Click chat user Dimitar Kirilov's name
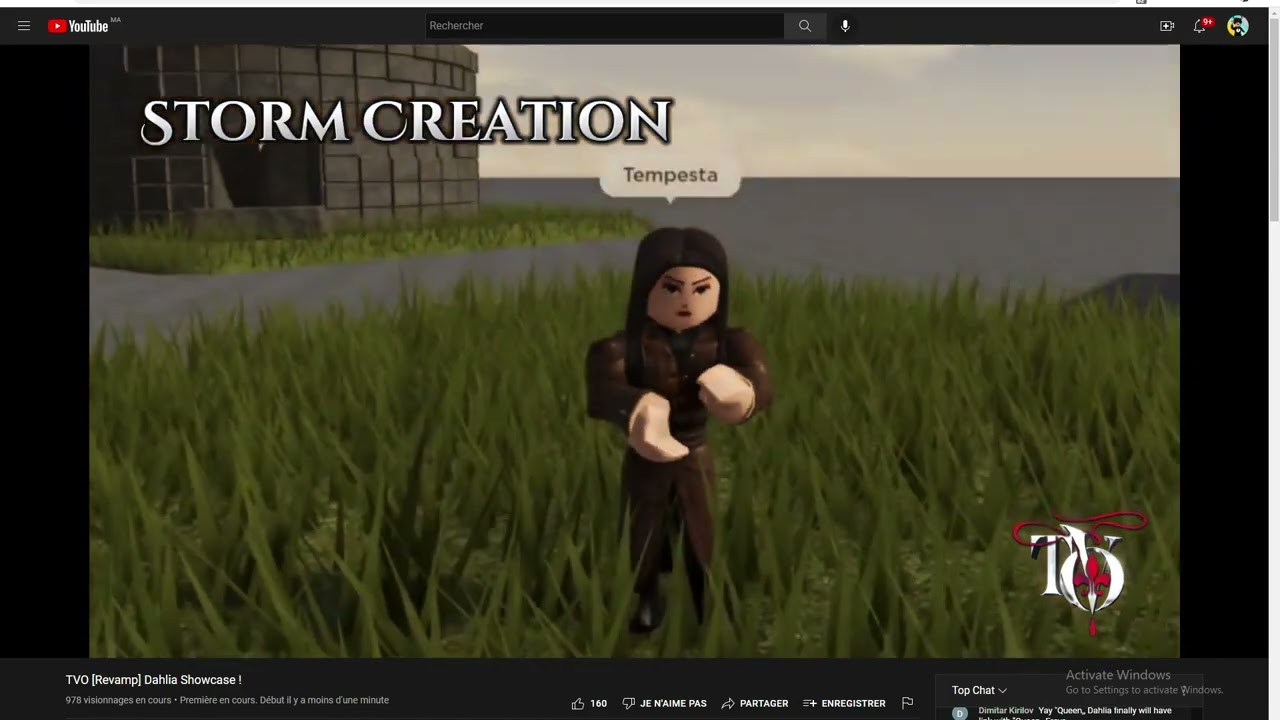This screenshot has height=720, width=1280. pyautogui.click(x=1006, y=711)
